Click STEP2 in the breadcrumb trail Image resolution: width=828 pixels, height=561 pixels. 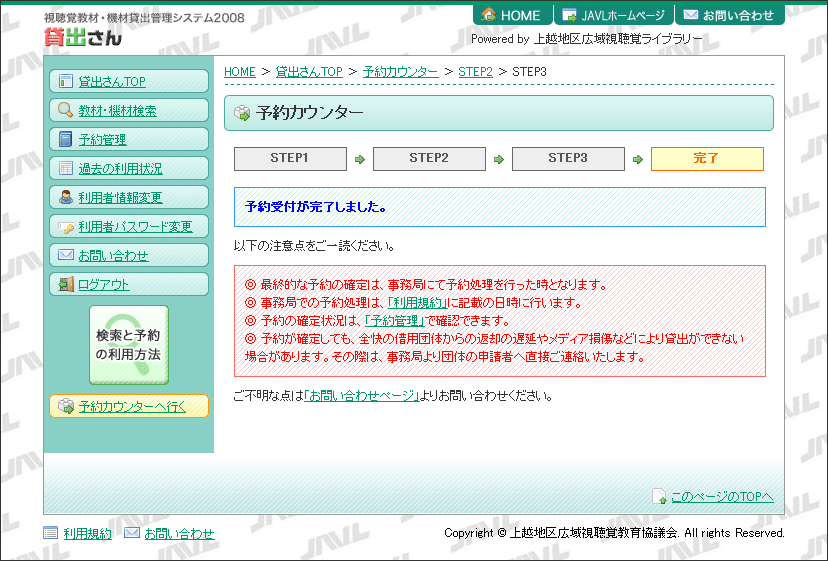pyautogui.click(x=475, y=72)
